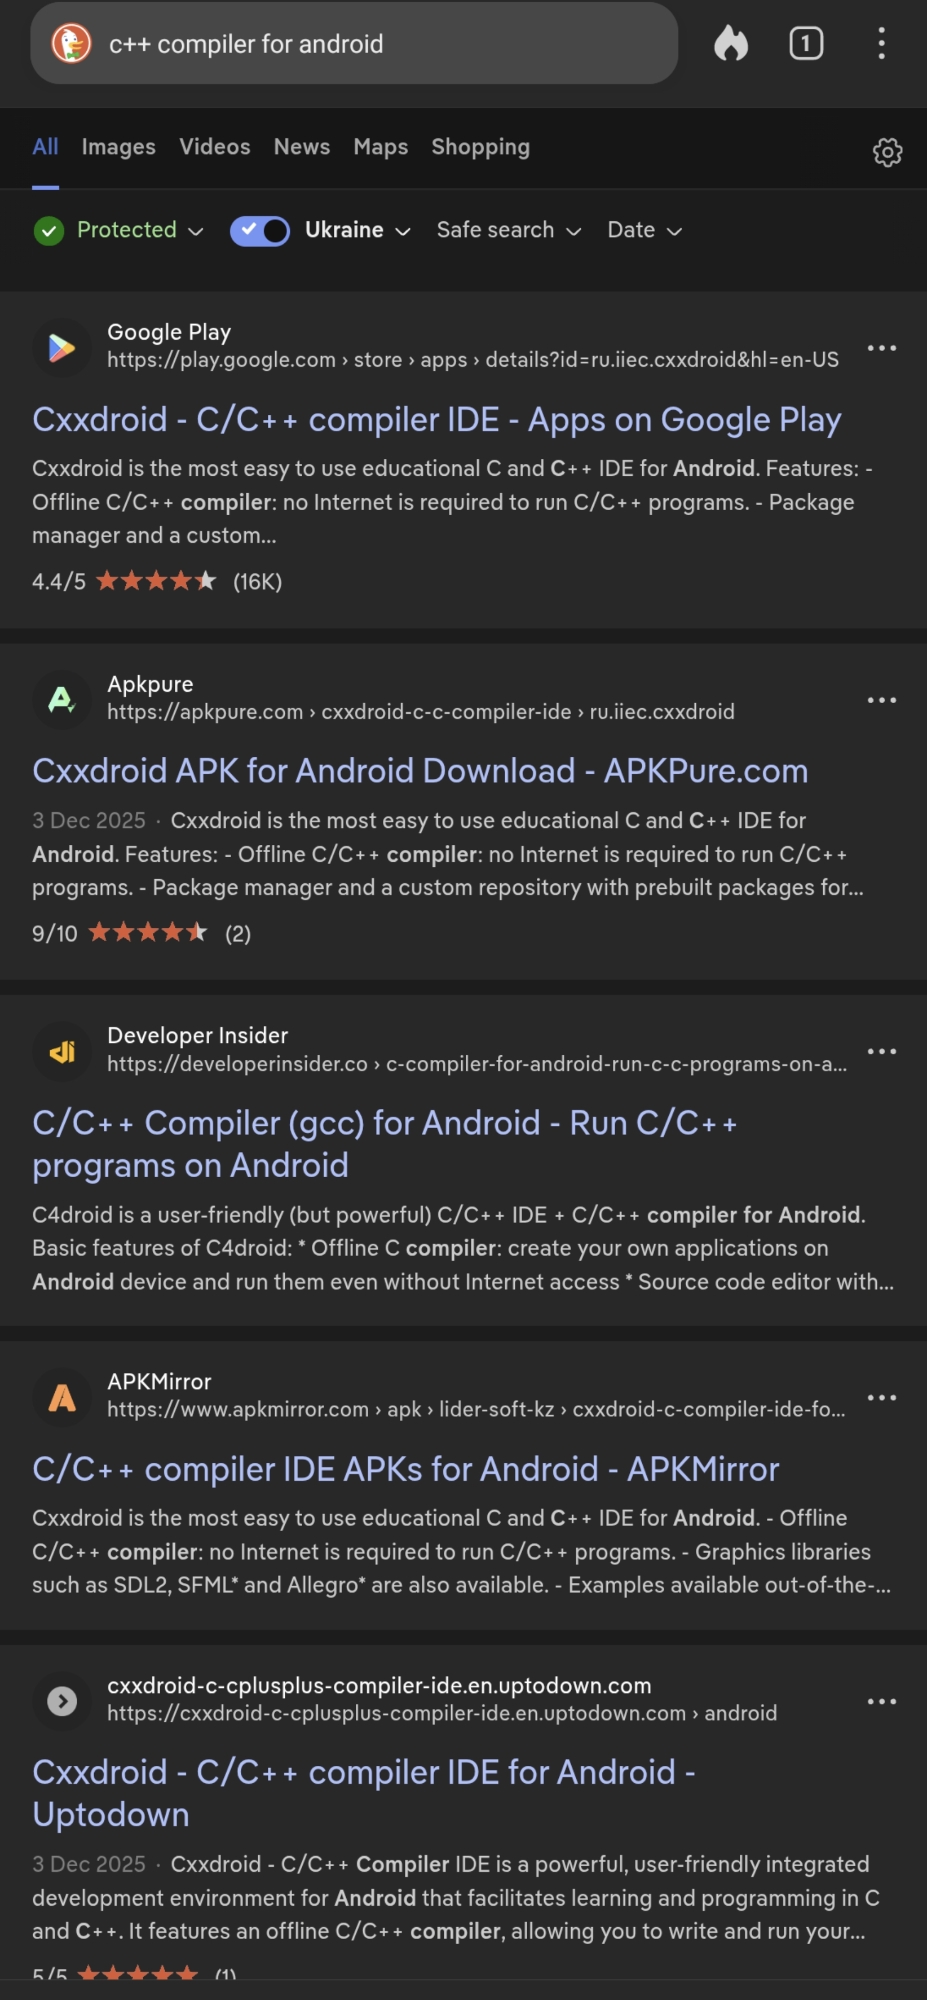
Task: Tap the Developer Insider site favicon
Action: (x=62, y=1051)
